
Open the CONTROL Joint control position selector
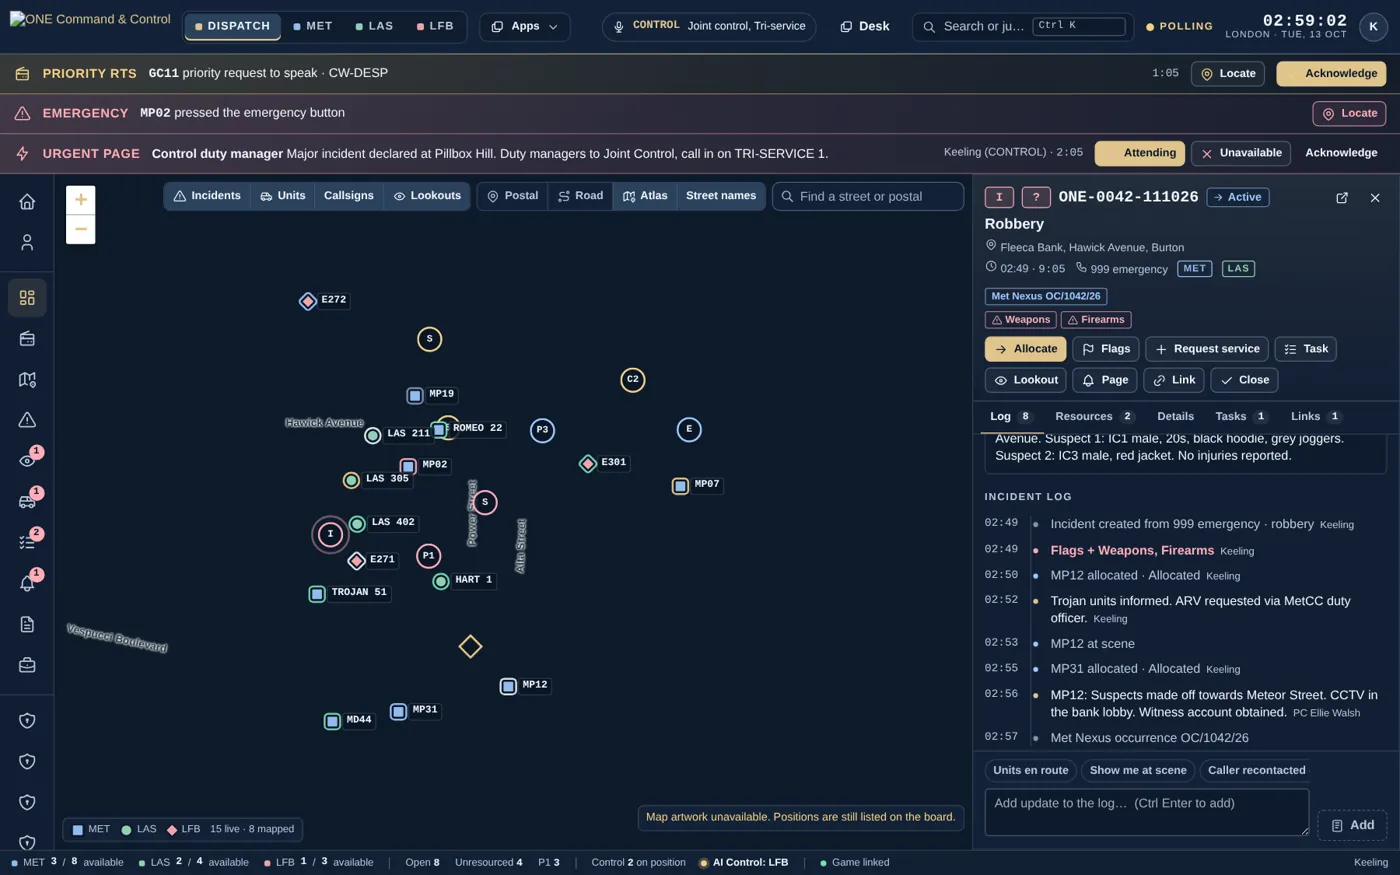tap(709, 27)
